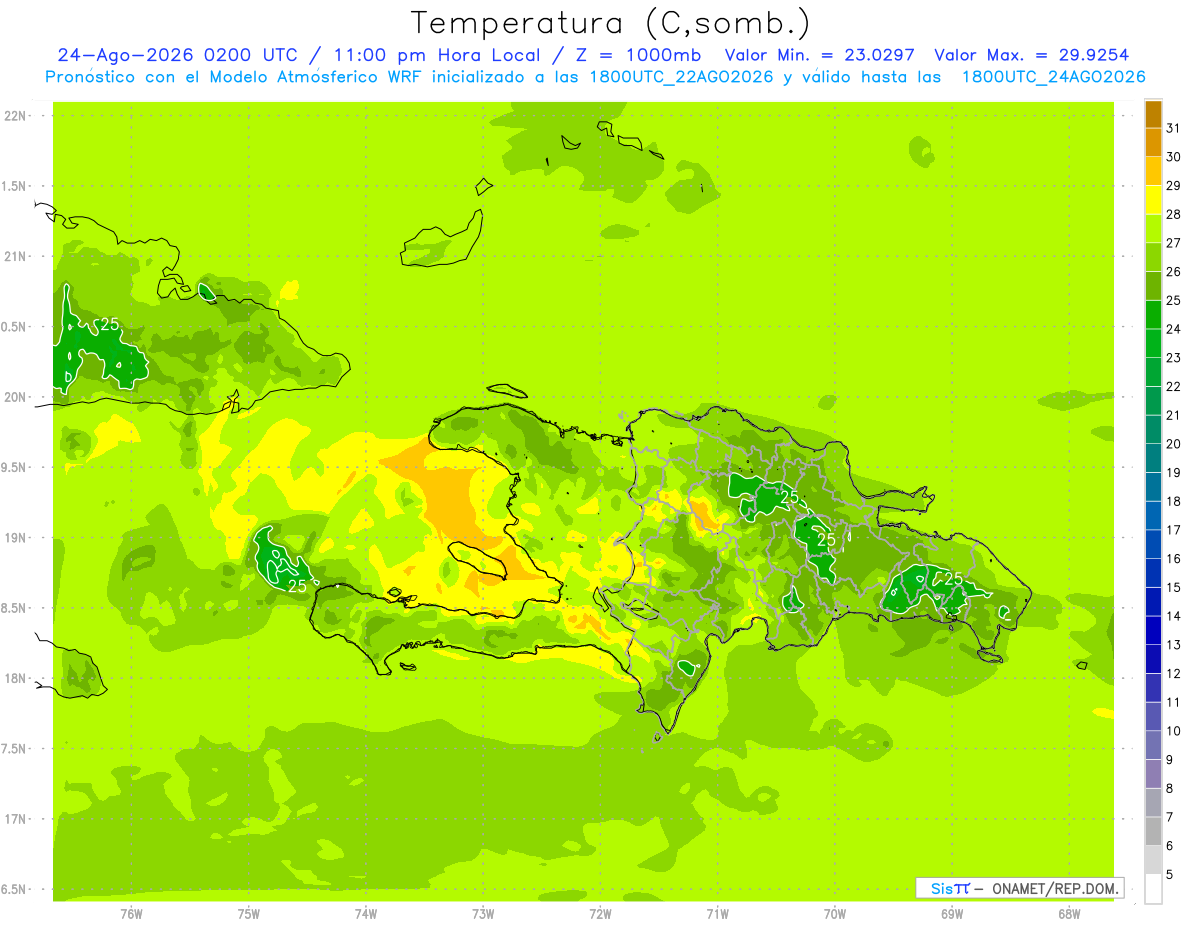1200x927 pixels.
Task: Click the "19N" latitude label
Action: (15, 538)
